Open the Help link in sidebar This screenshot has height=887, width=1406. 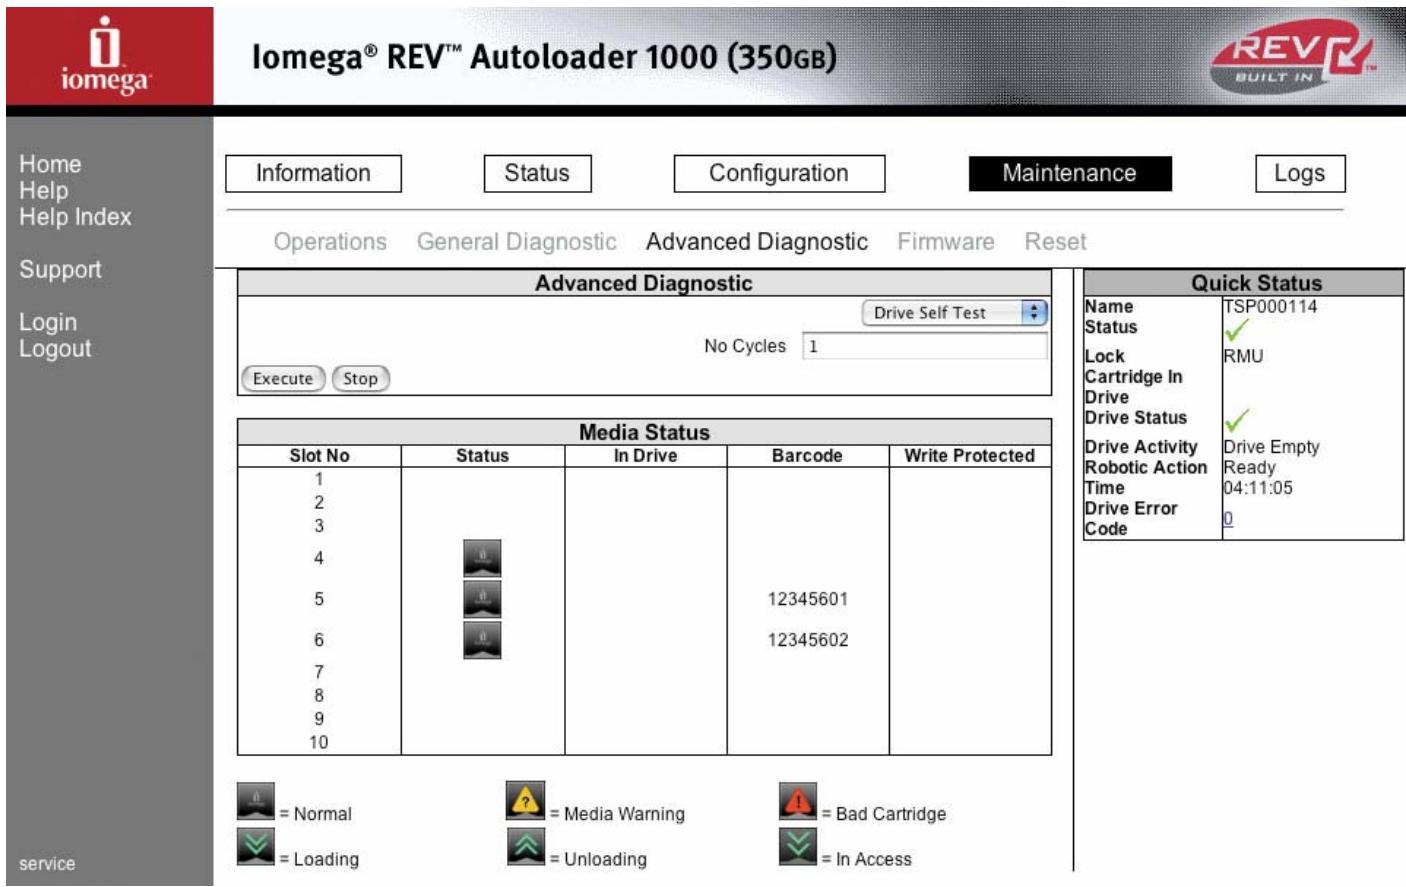[x=44, y=190]
